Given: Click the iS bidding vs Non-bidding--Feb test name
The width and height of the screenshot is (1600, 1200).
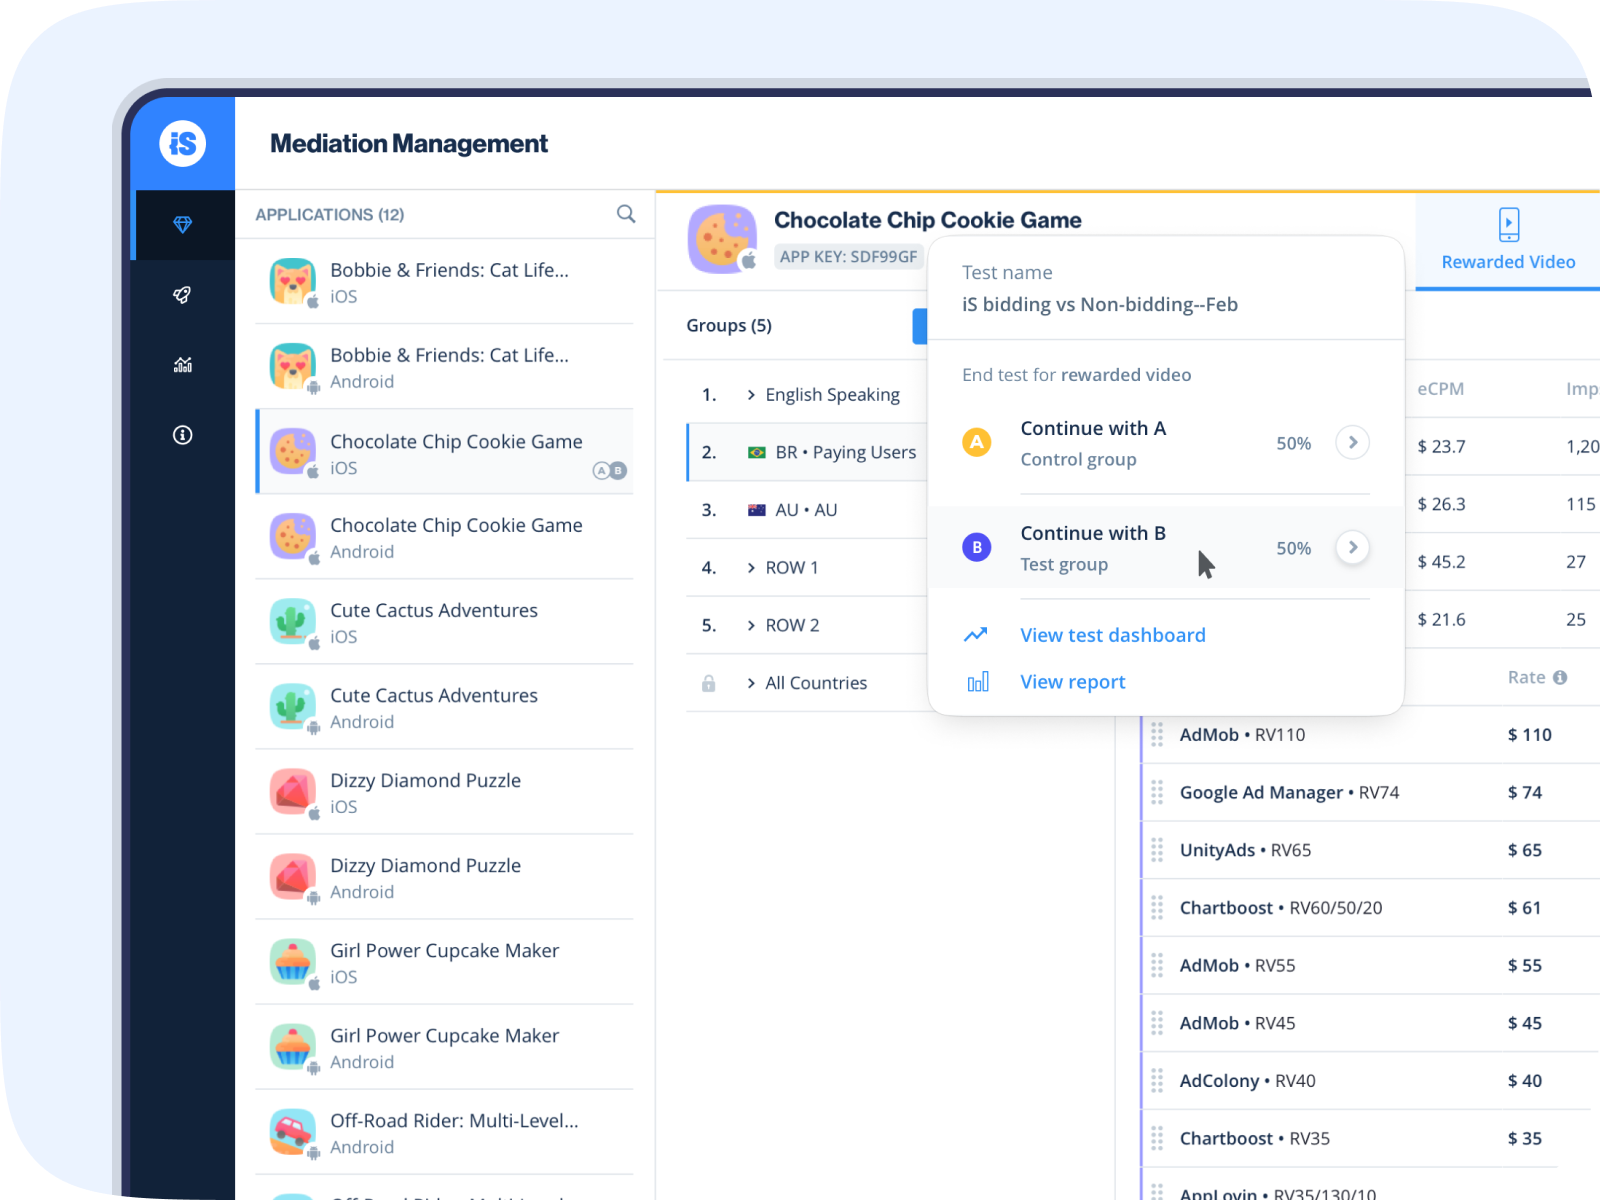Looking at the screenshot, I should (x=1100, y=305).
